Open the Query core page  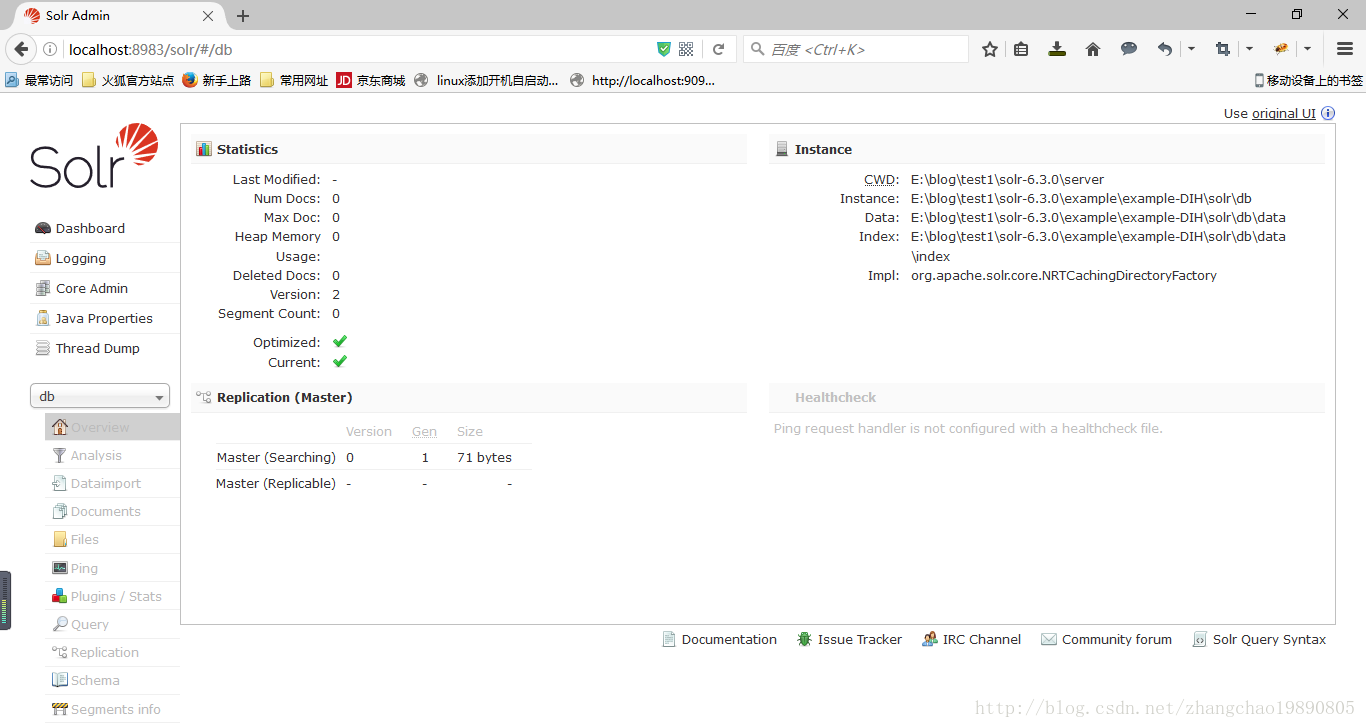click(x=89, y=624)
